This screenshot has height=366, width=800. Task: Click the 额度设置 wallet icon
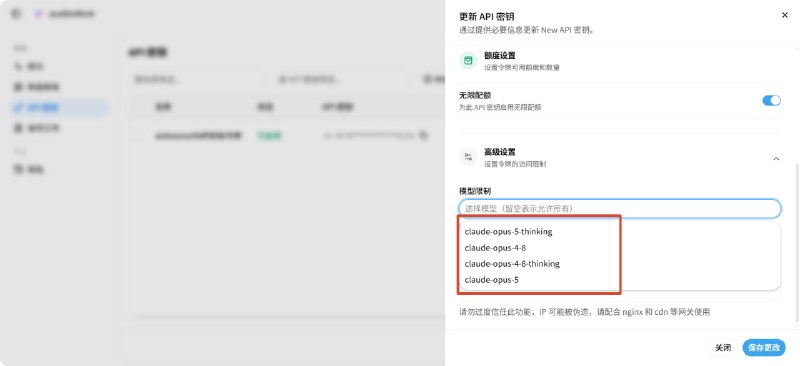coord(468,61)
